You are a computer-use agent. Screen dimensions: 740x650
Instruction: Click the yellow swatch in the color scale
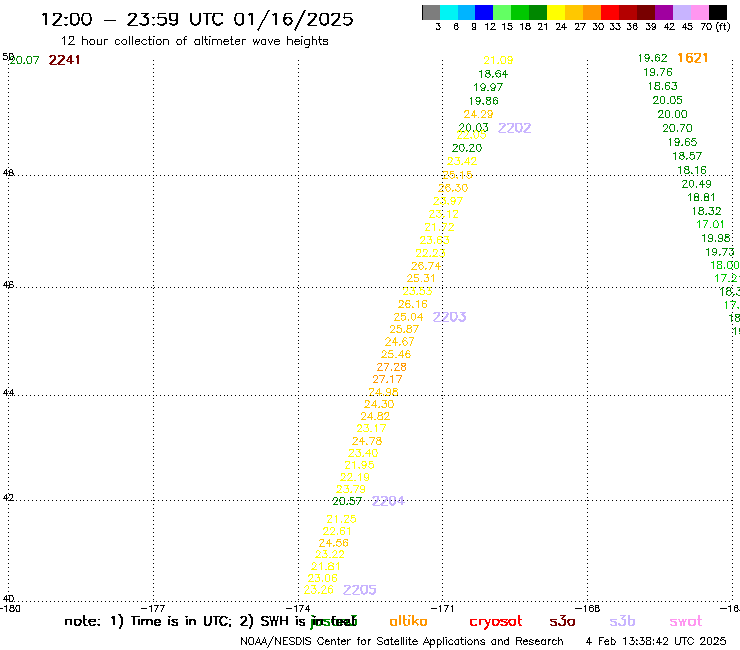coord(556,12)
